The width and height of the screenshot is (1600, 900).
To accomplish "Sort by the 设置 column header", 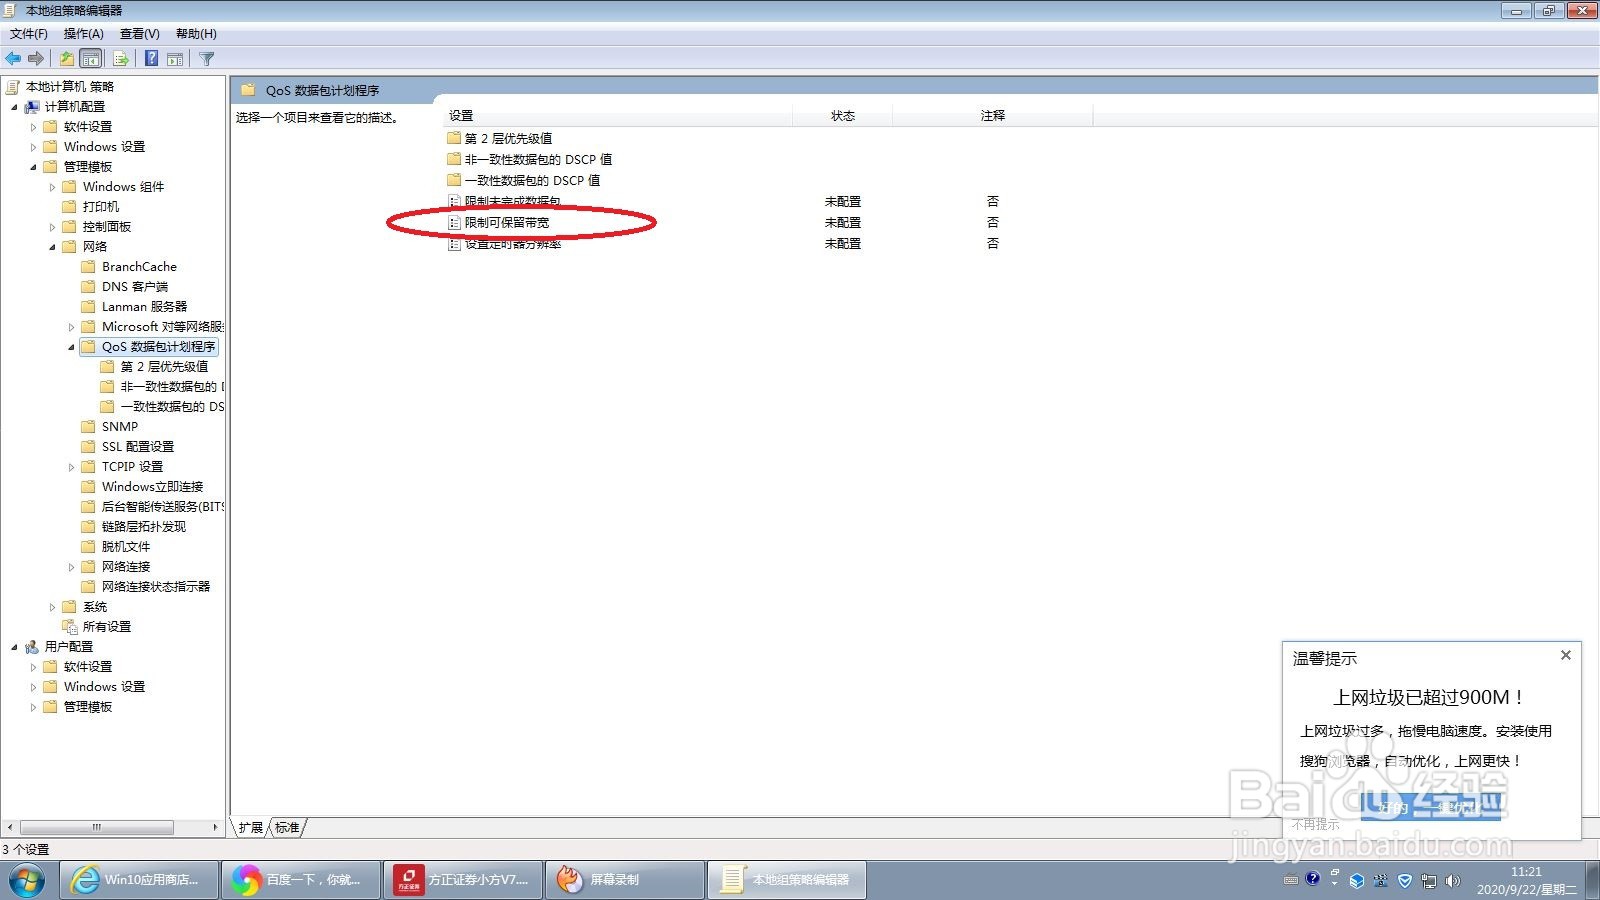I will [x=617, y=116].
